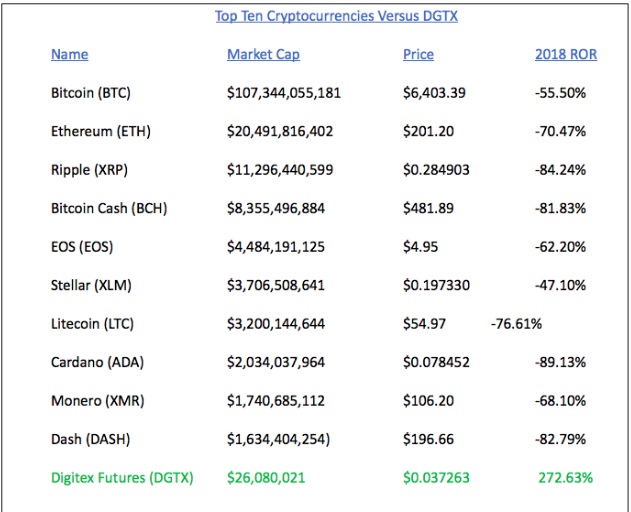Select Monero price $106.20
The height and width of the screenshot is (512, 631).
tap(428, 401)
